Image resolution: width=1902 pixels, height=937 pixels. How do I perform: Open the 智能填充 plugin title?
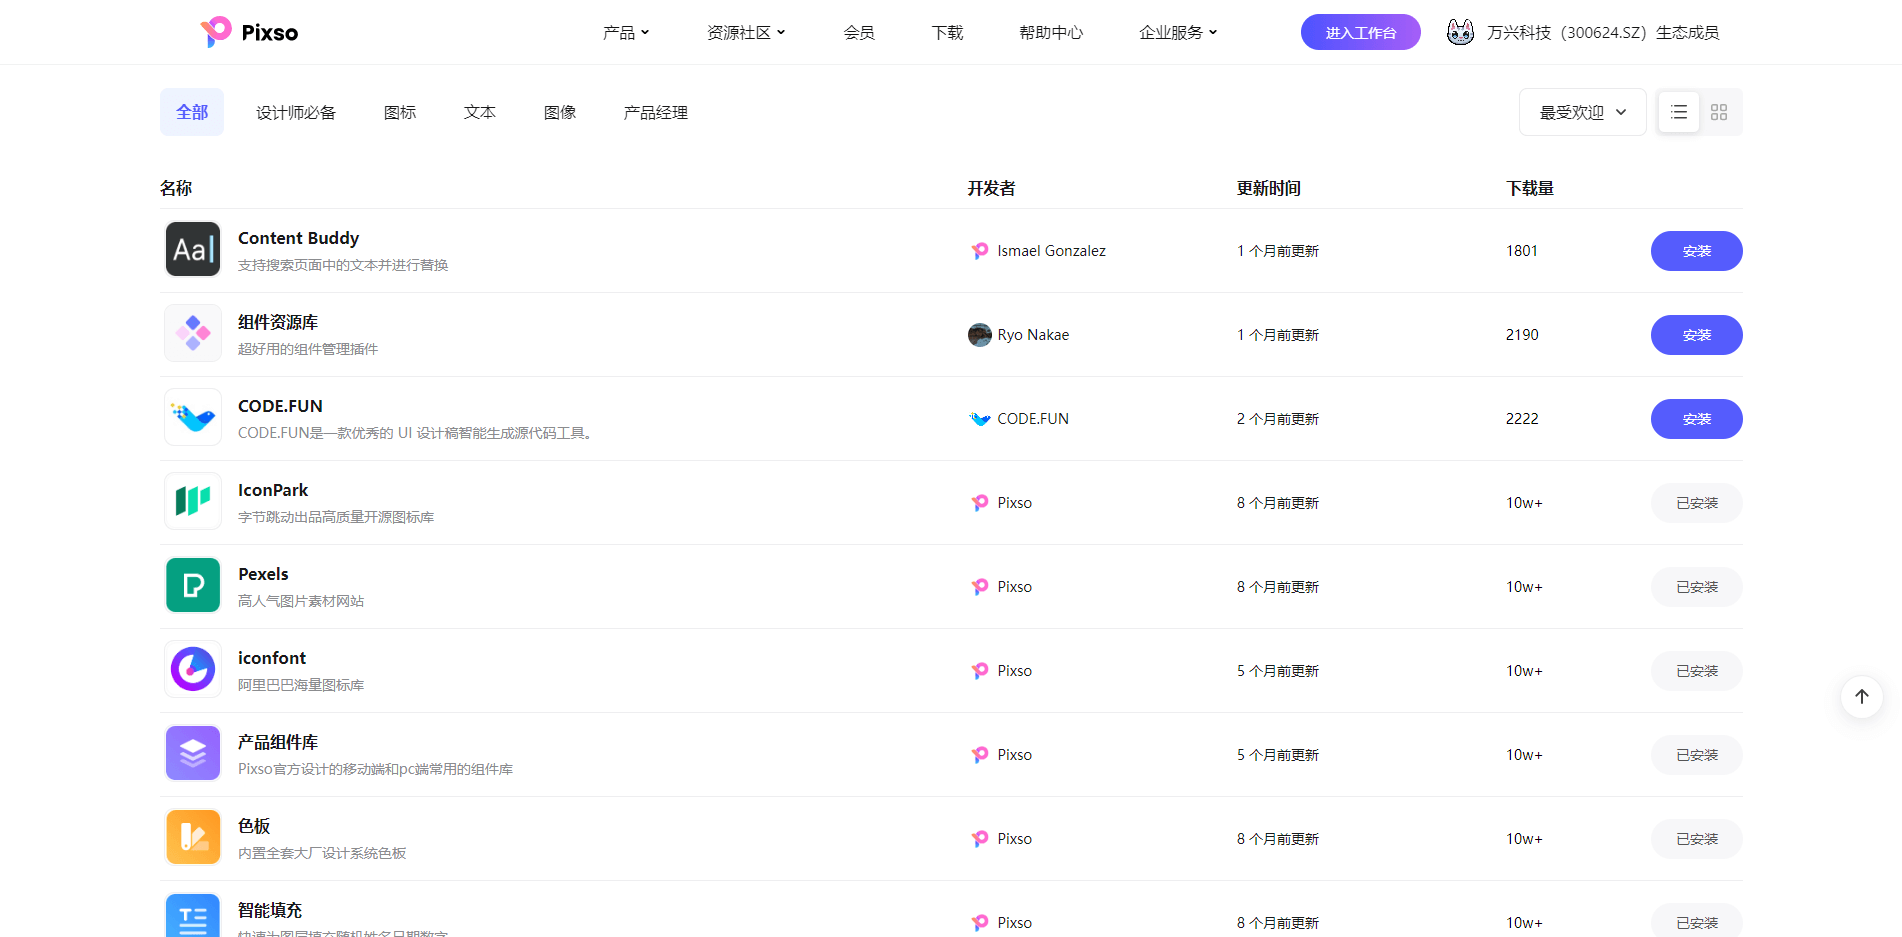[270, 910]
